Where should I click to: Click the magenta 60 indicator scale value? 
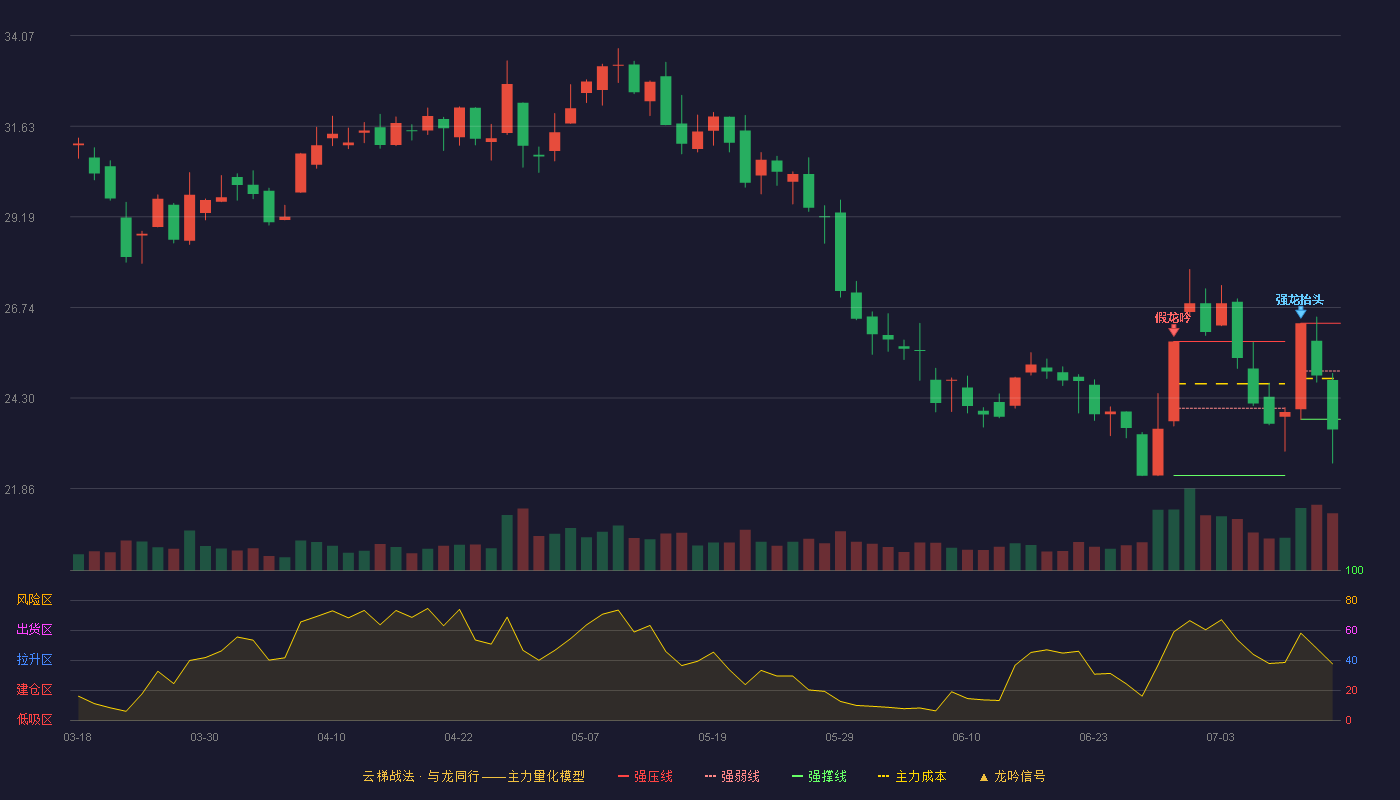(1351, 630)
